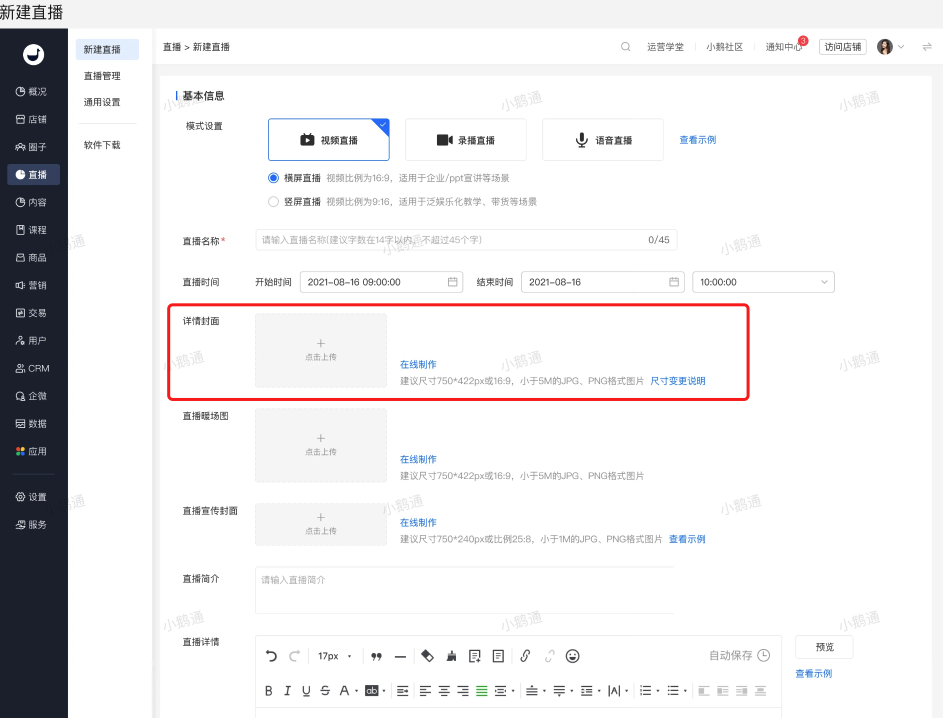Open the emoji picker smiley icon
This screenshot has height=718, width=943.
click(573, 656)
